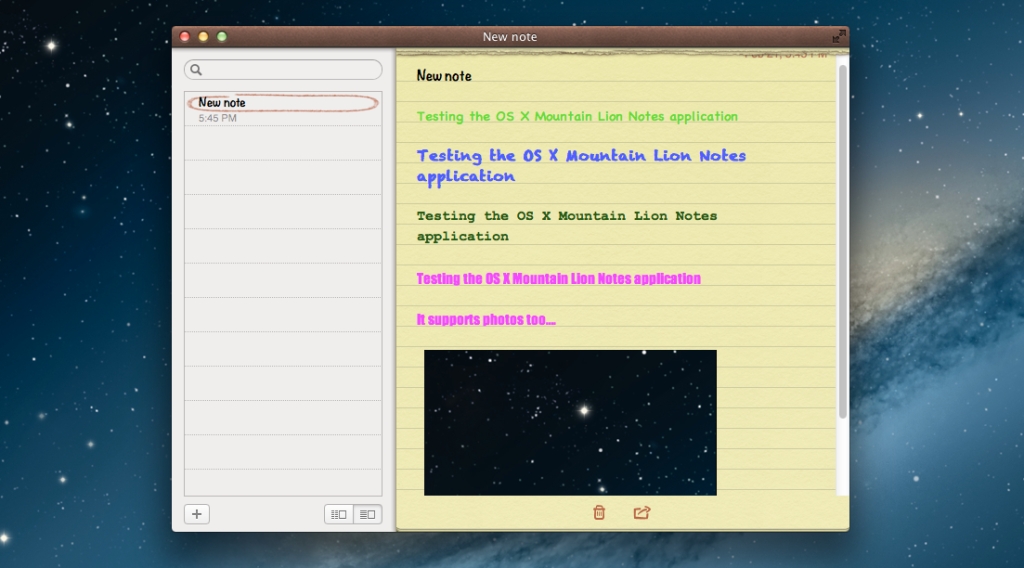The height and width of the screenshot is (568, 1024).
Task: Click the search magnifier icon
Action: tap(196, 70)
